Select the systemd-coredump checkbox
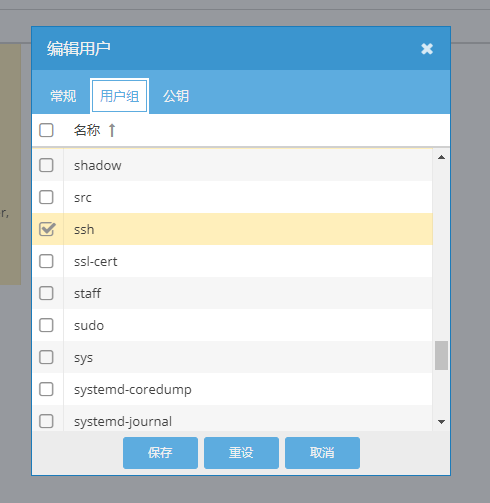This screenshot has width=490, height=503. 46,389
